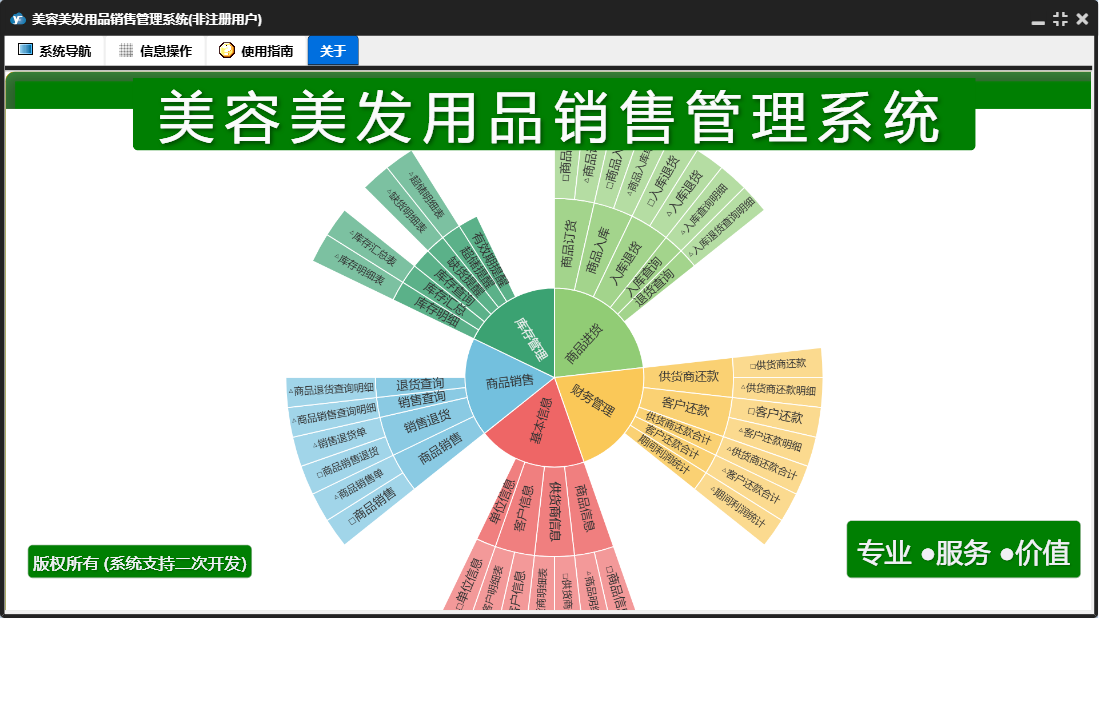The width and height of the screenshot is (1099, 723).
Task: Choose the 供货商信息 segment
Action: 554,511
